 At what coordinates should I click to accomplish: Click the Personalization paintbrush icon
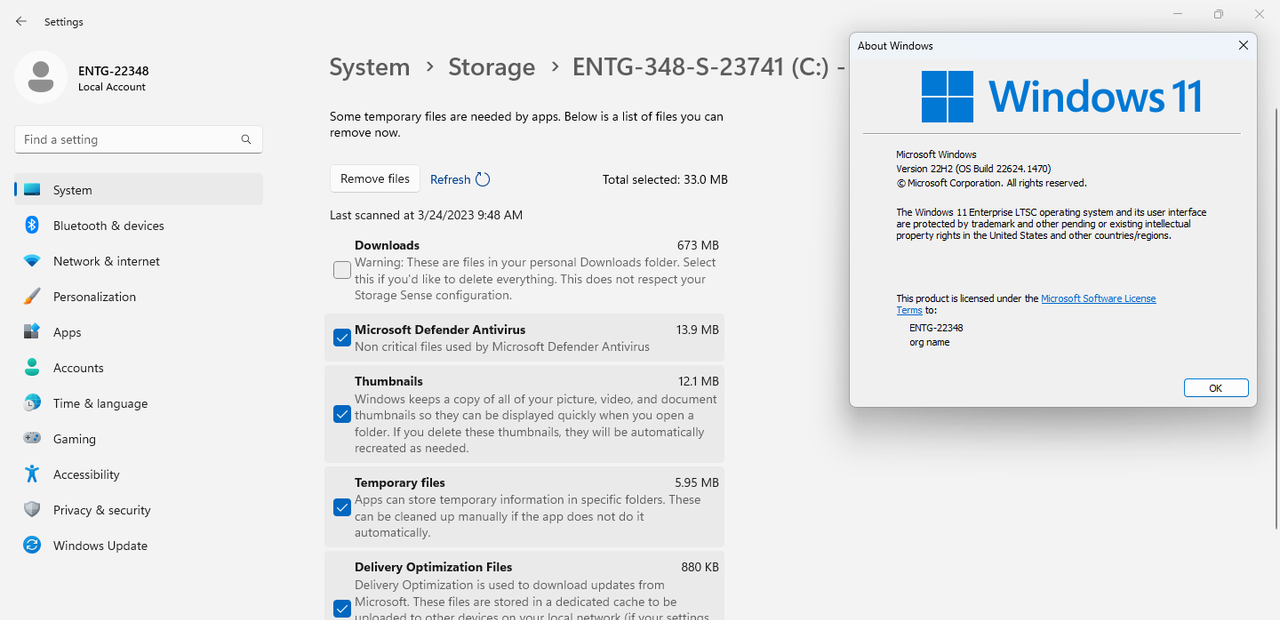click(32, 296)
